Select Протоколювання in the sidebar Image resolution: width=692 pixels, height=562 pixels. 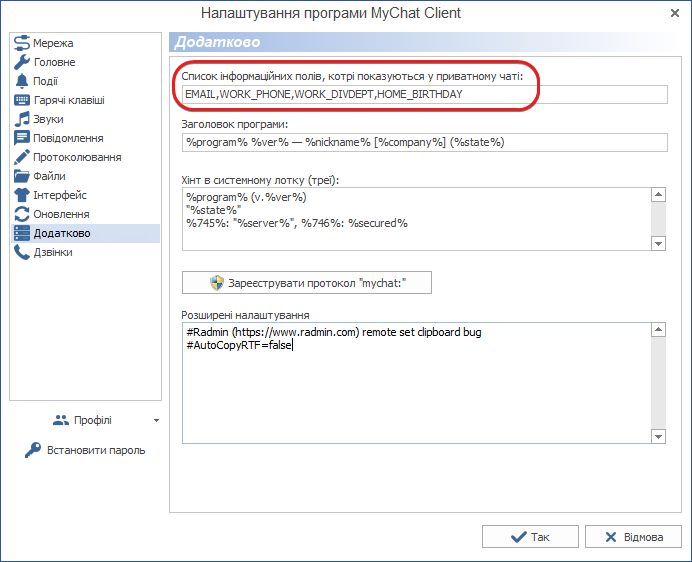pos(86,157)
